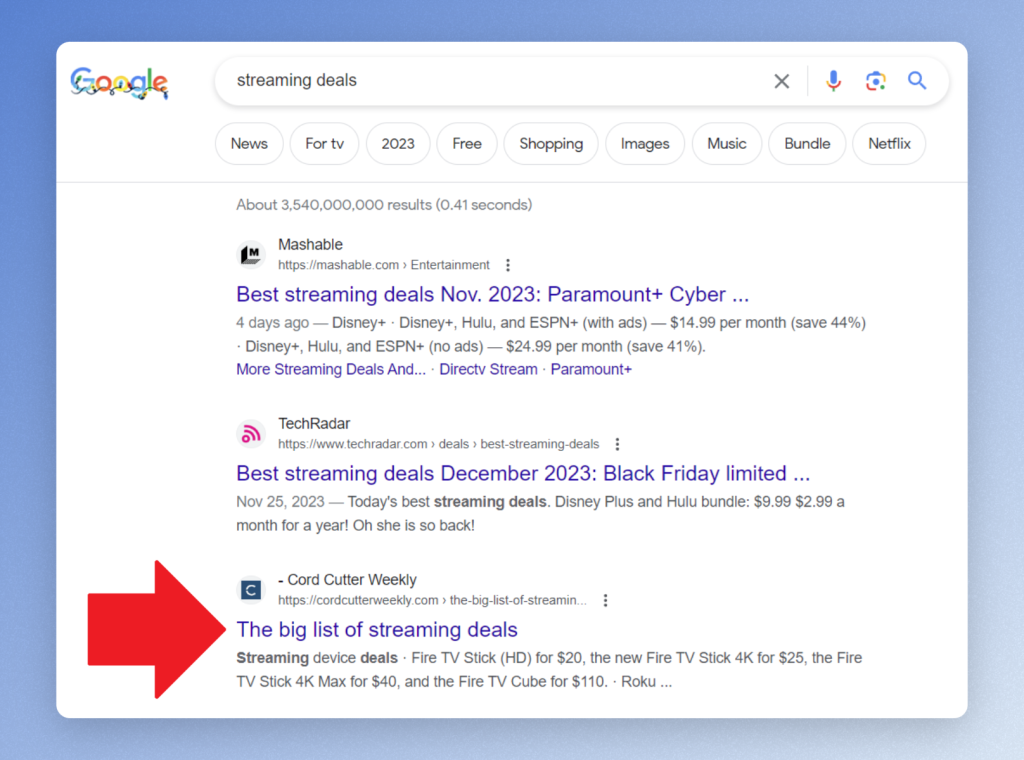The width and height of the screenshot is (1024, 760).
Task: Select the Shopping filter chip
Action: point(551,144)
